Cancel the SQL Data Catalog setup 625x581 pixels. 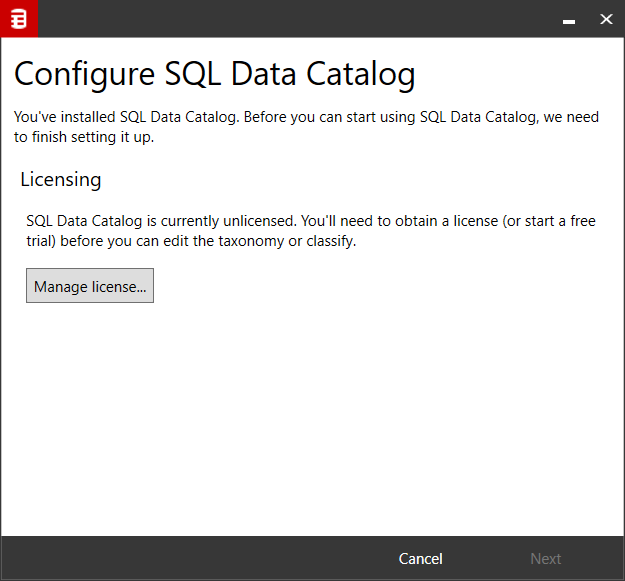[x=420, y=559]
